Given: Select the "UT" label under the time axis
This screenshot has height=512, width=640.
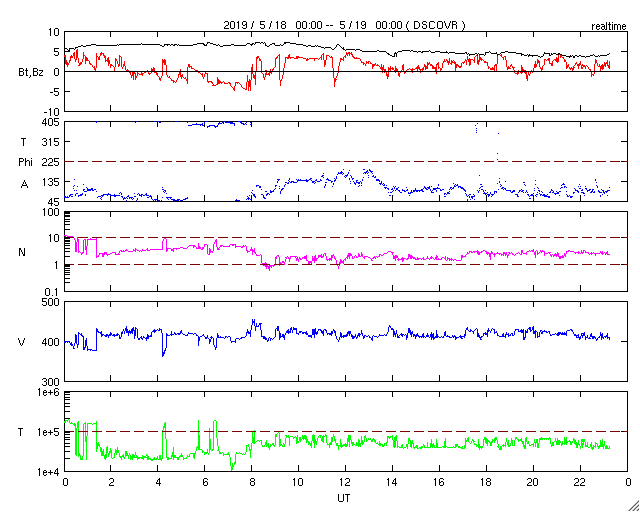Looking at the screenshot, I should [x=343, y=499].
